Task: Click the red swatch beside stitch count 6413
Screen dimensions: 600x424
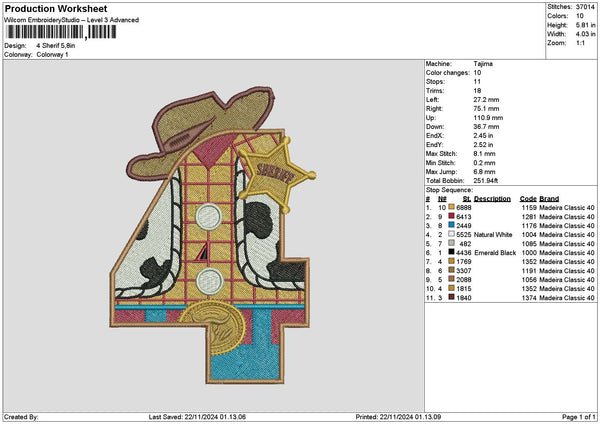Action: pyautogui.click(x=452, y=216)
